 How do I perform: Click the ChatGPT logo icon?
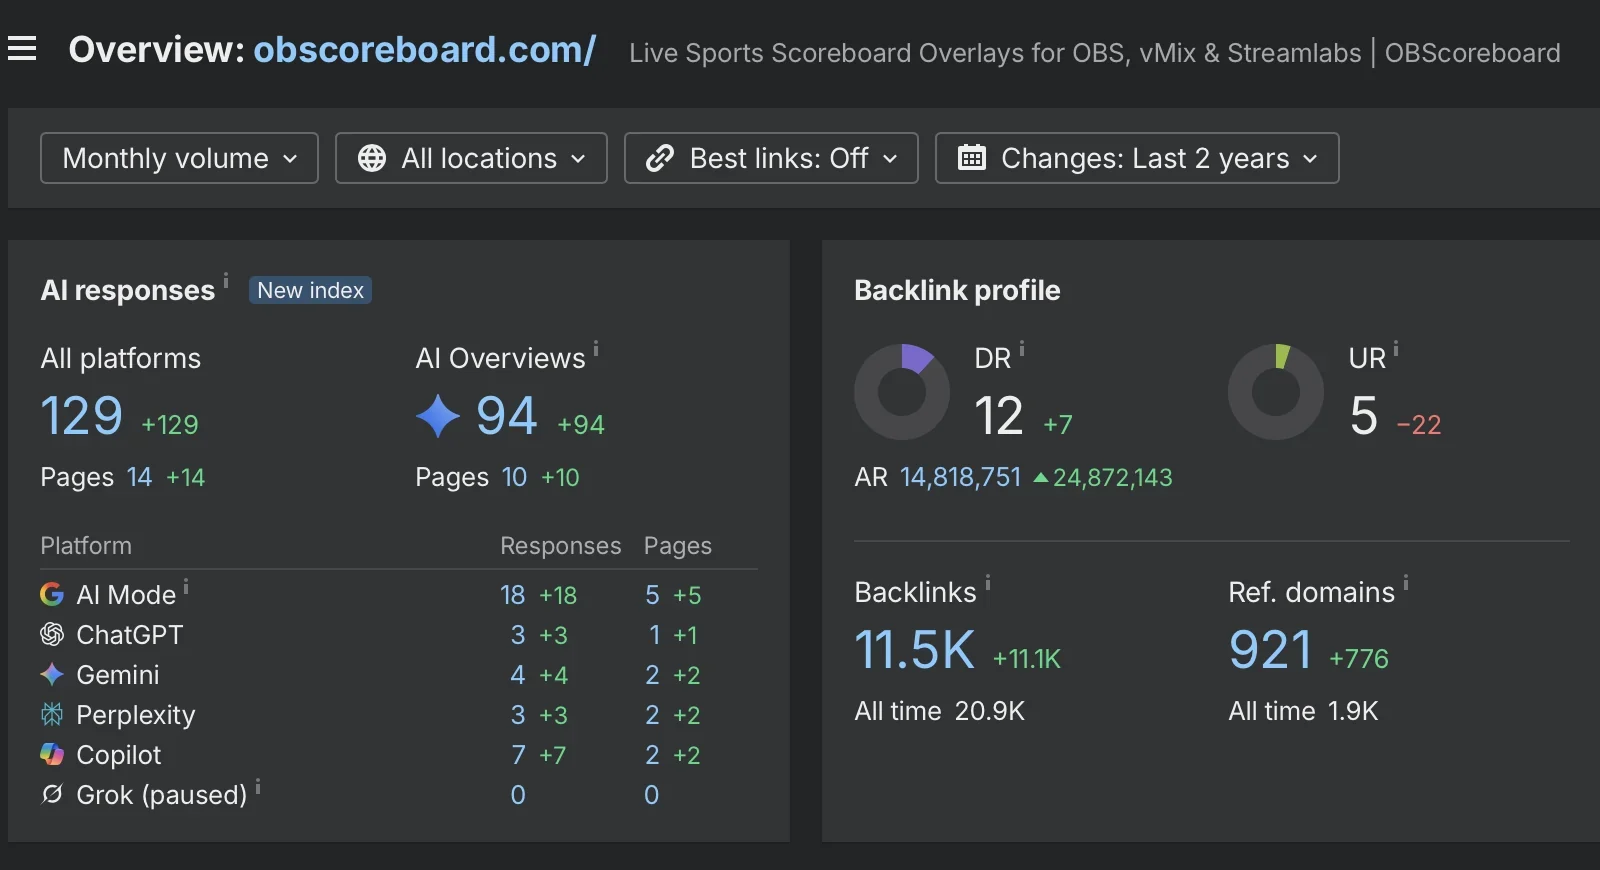pos(52,635)
